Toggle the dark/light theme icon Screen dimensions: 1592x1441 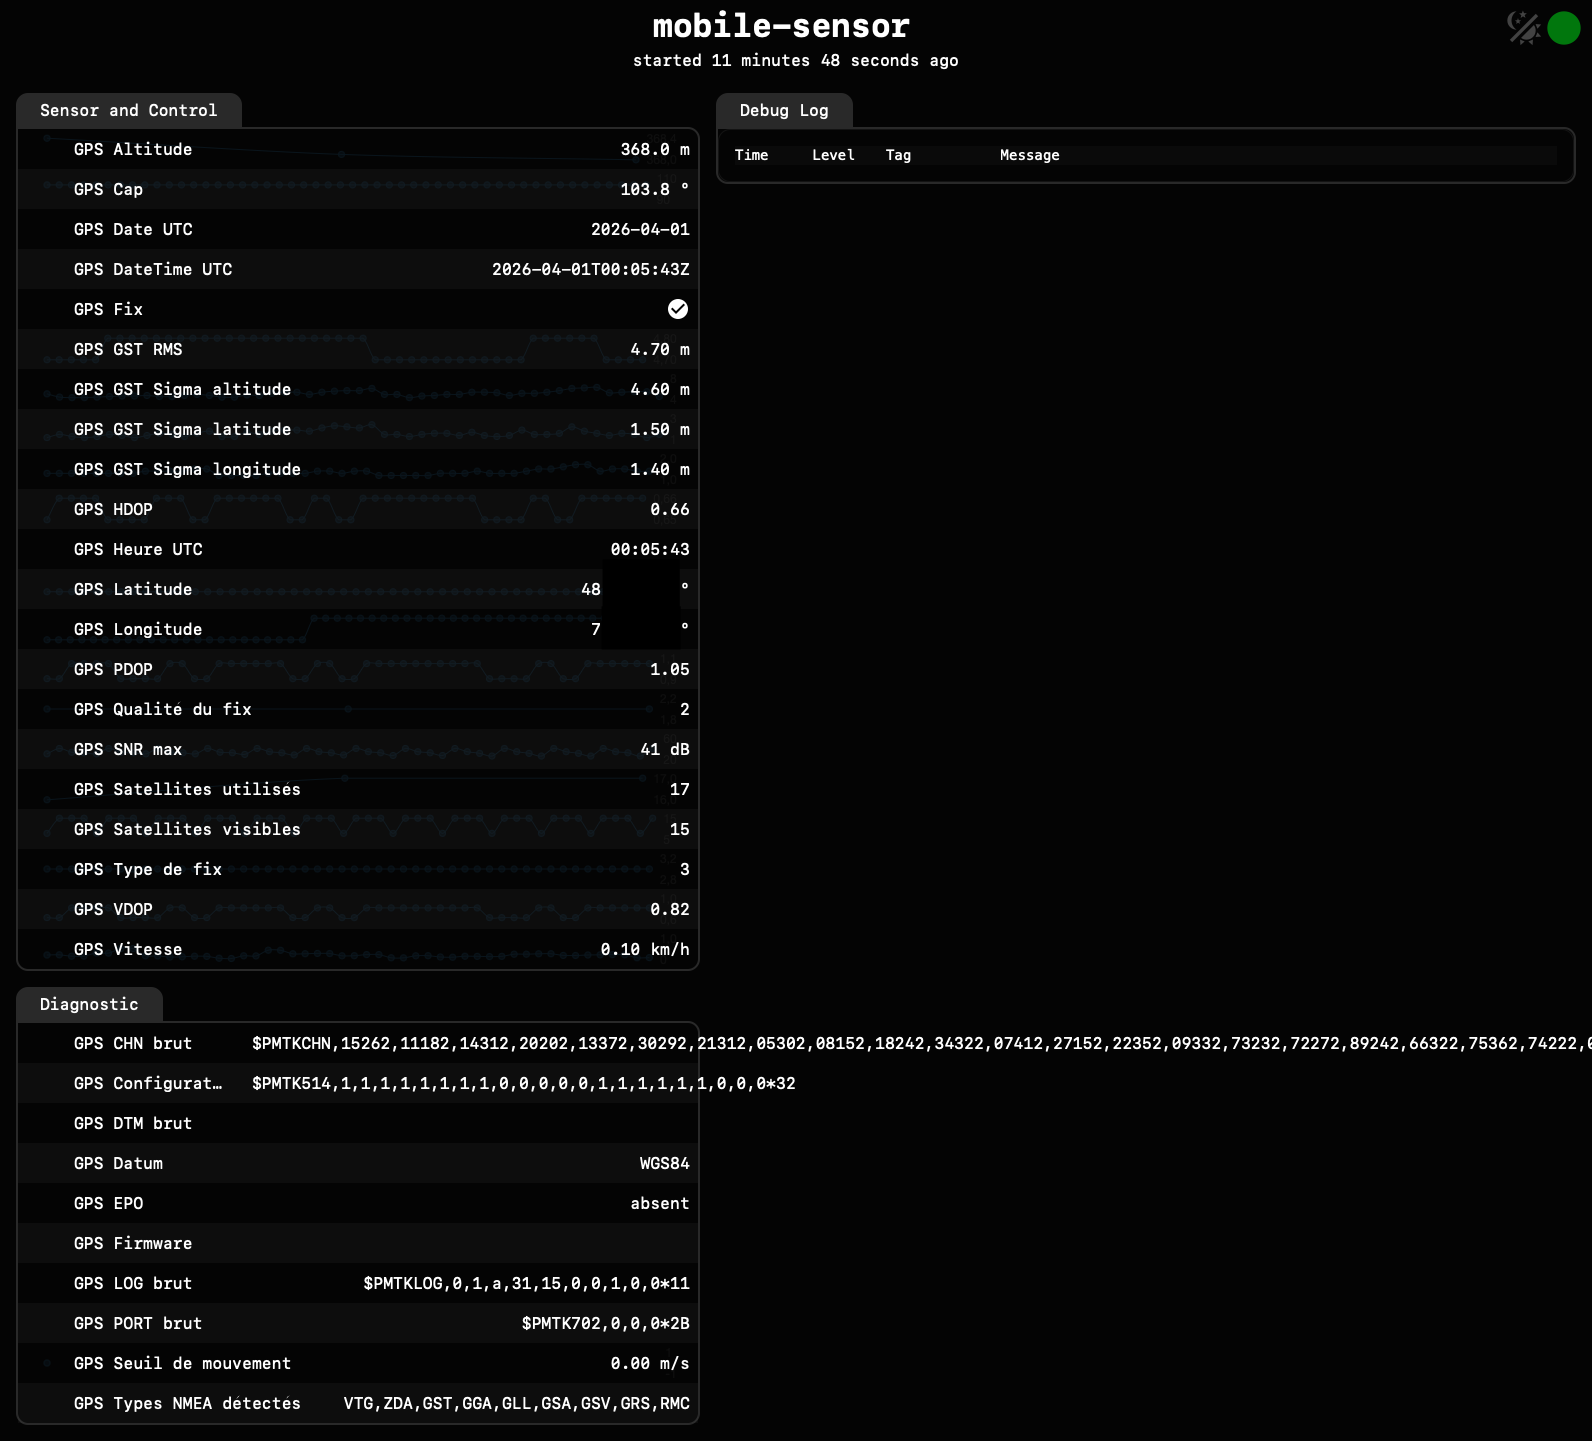(1523, 28)
